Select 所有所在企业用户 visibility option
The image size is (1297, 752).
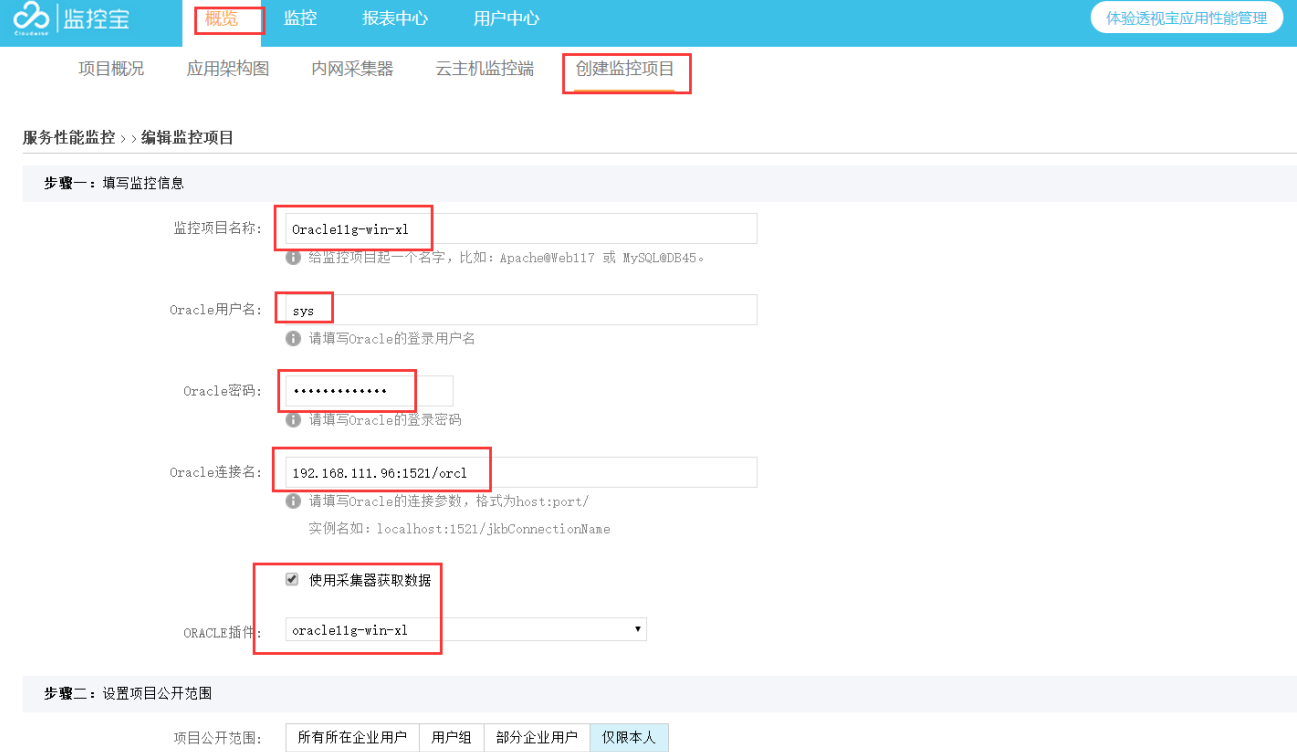point(352,738)
